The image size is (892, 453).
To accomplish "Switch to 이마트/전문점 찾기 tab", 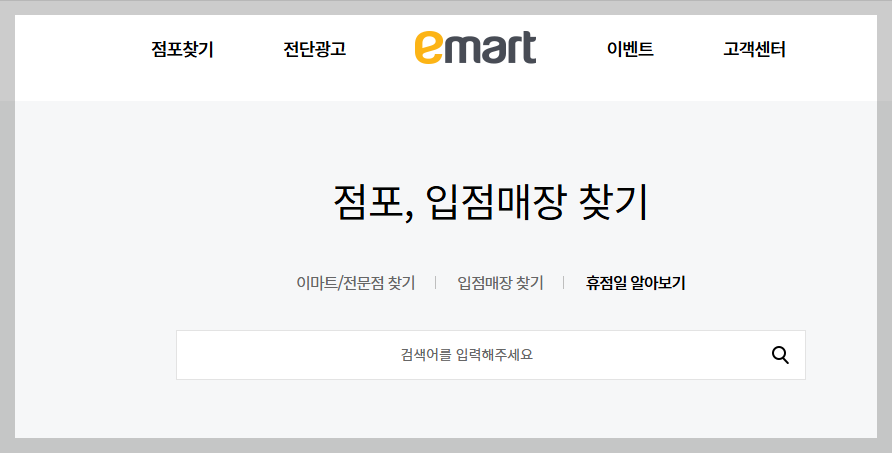I will pos(356,283).
